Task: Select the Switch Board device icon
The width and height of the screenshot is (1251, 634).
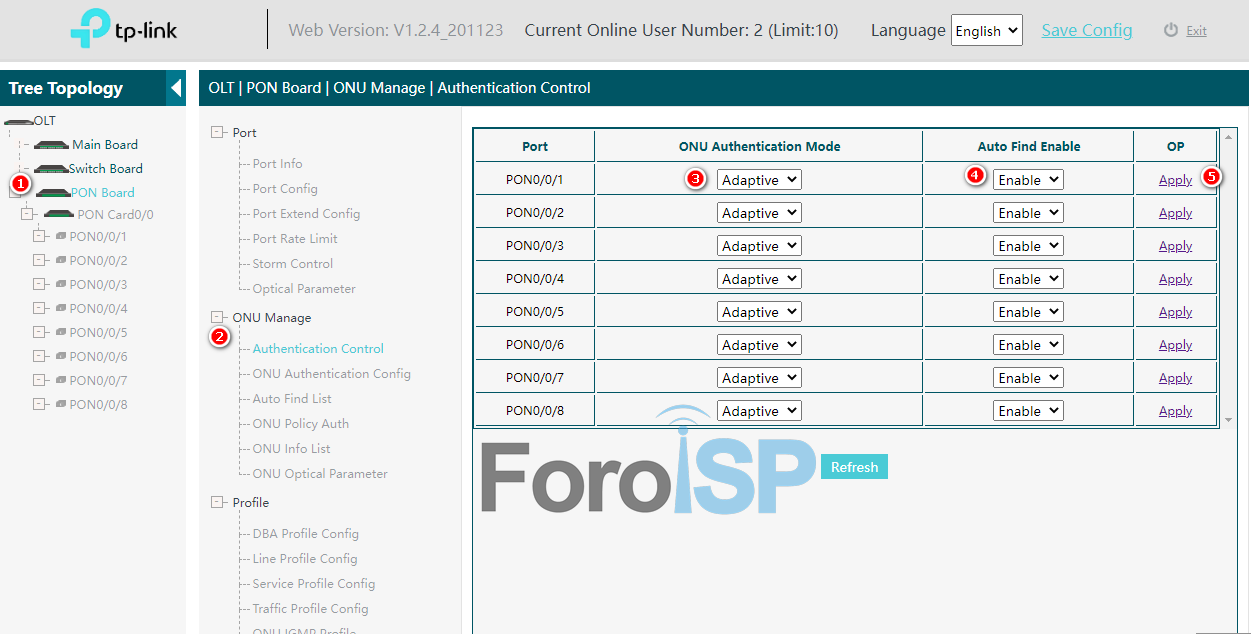Action: [x=51, y=169]
